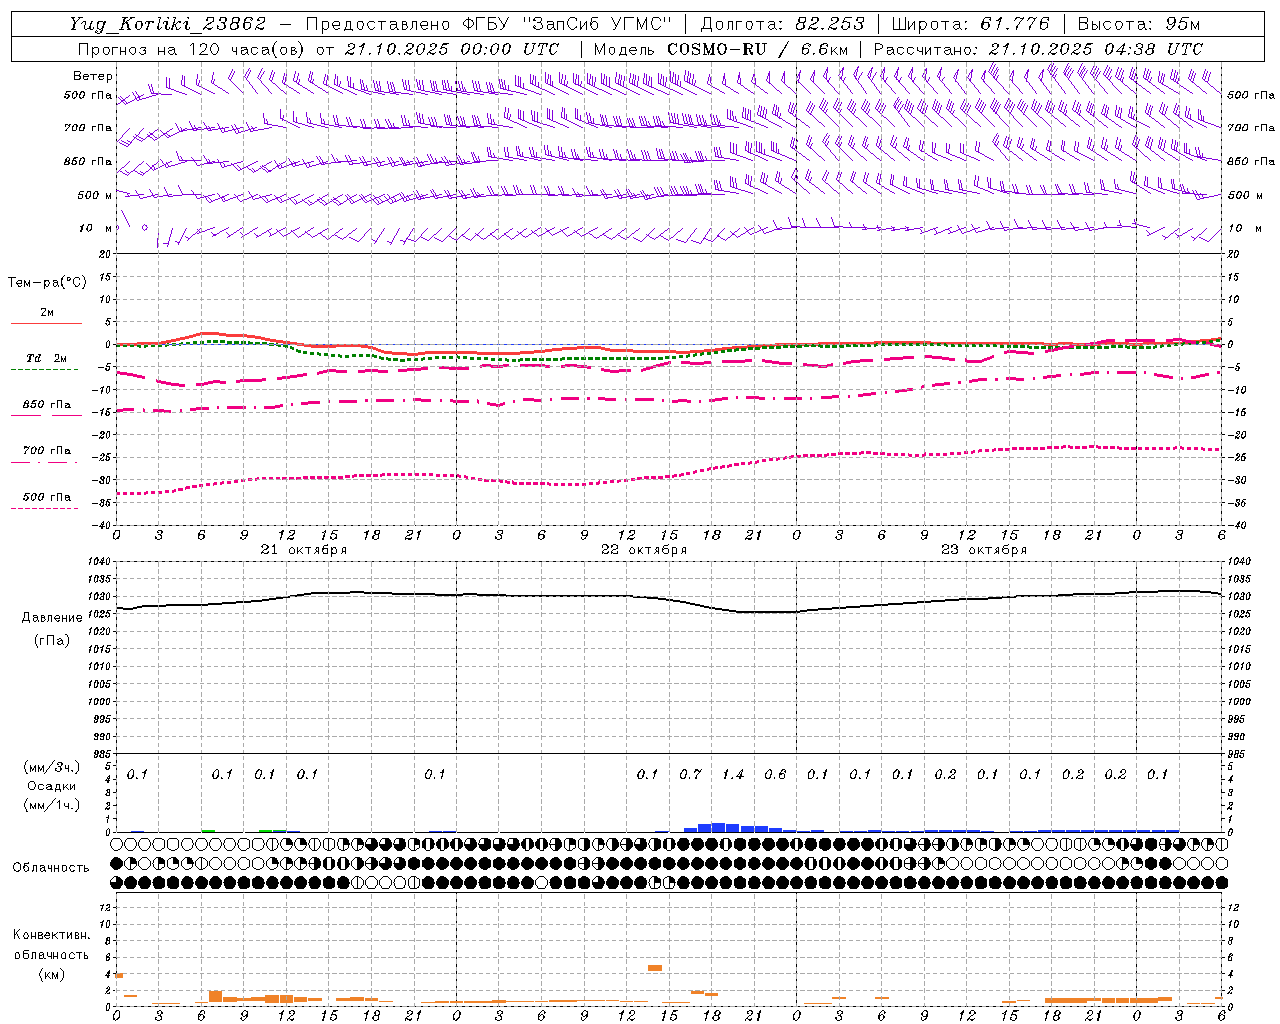
Task: Click the 1.4 precipitation value
Action: coord(733,775)
